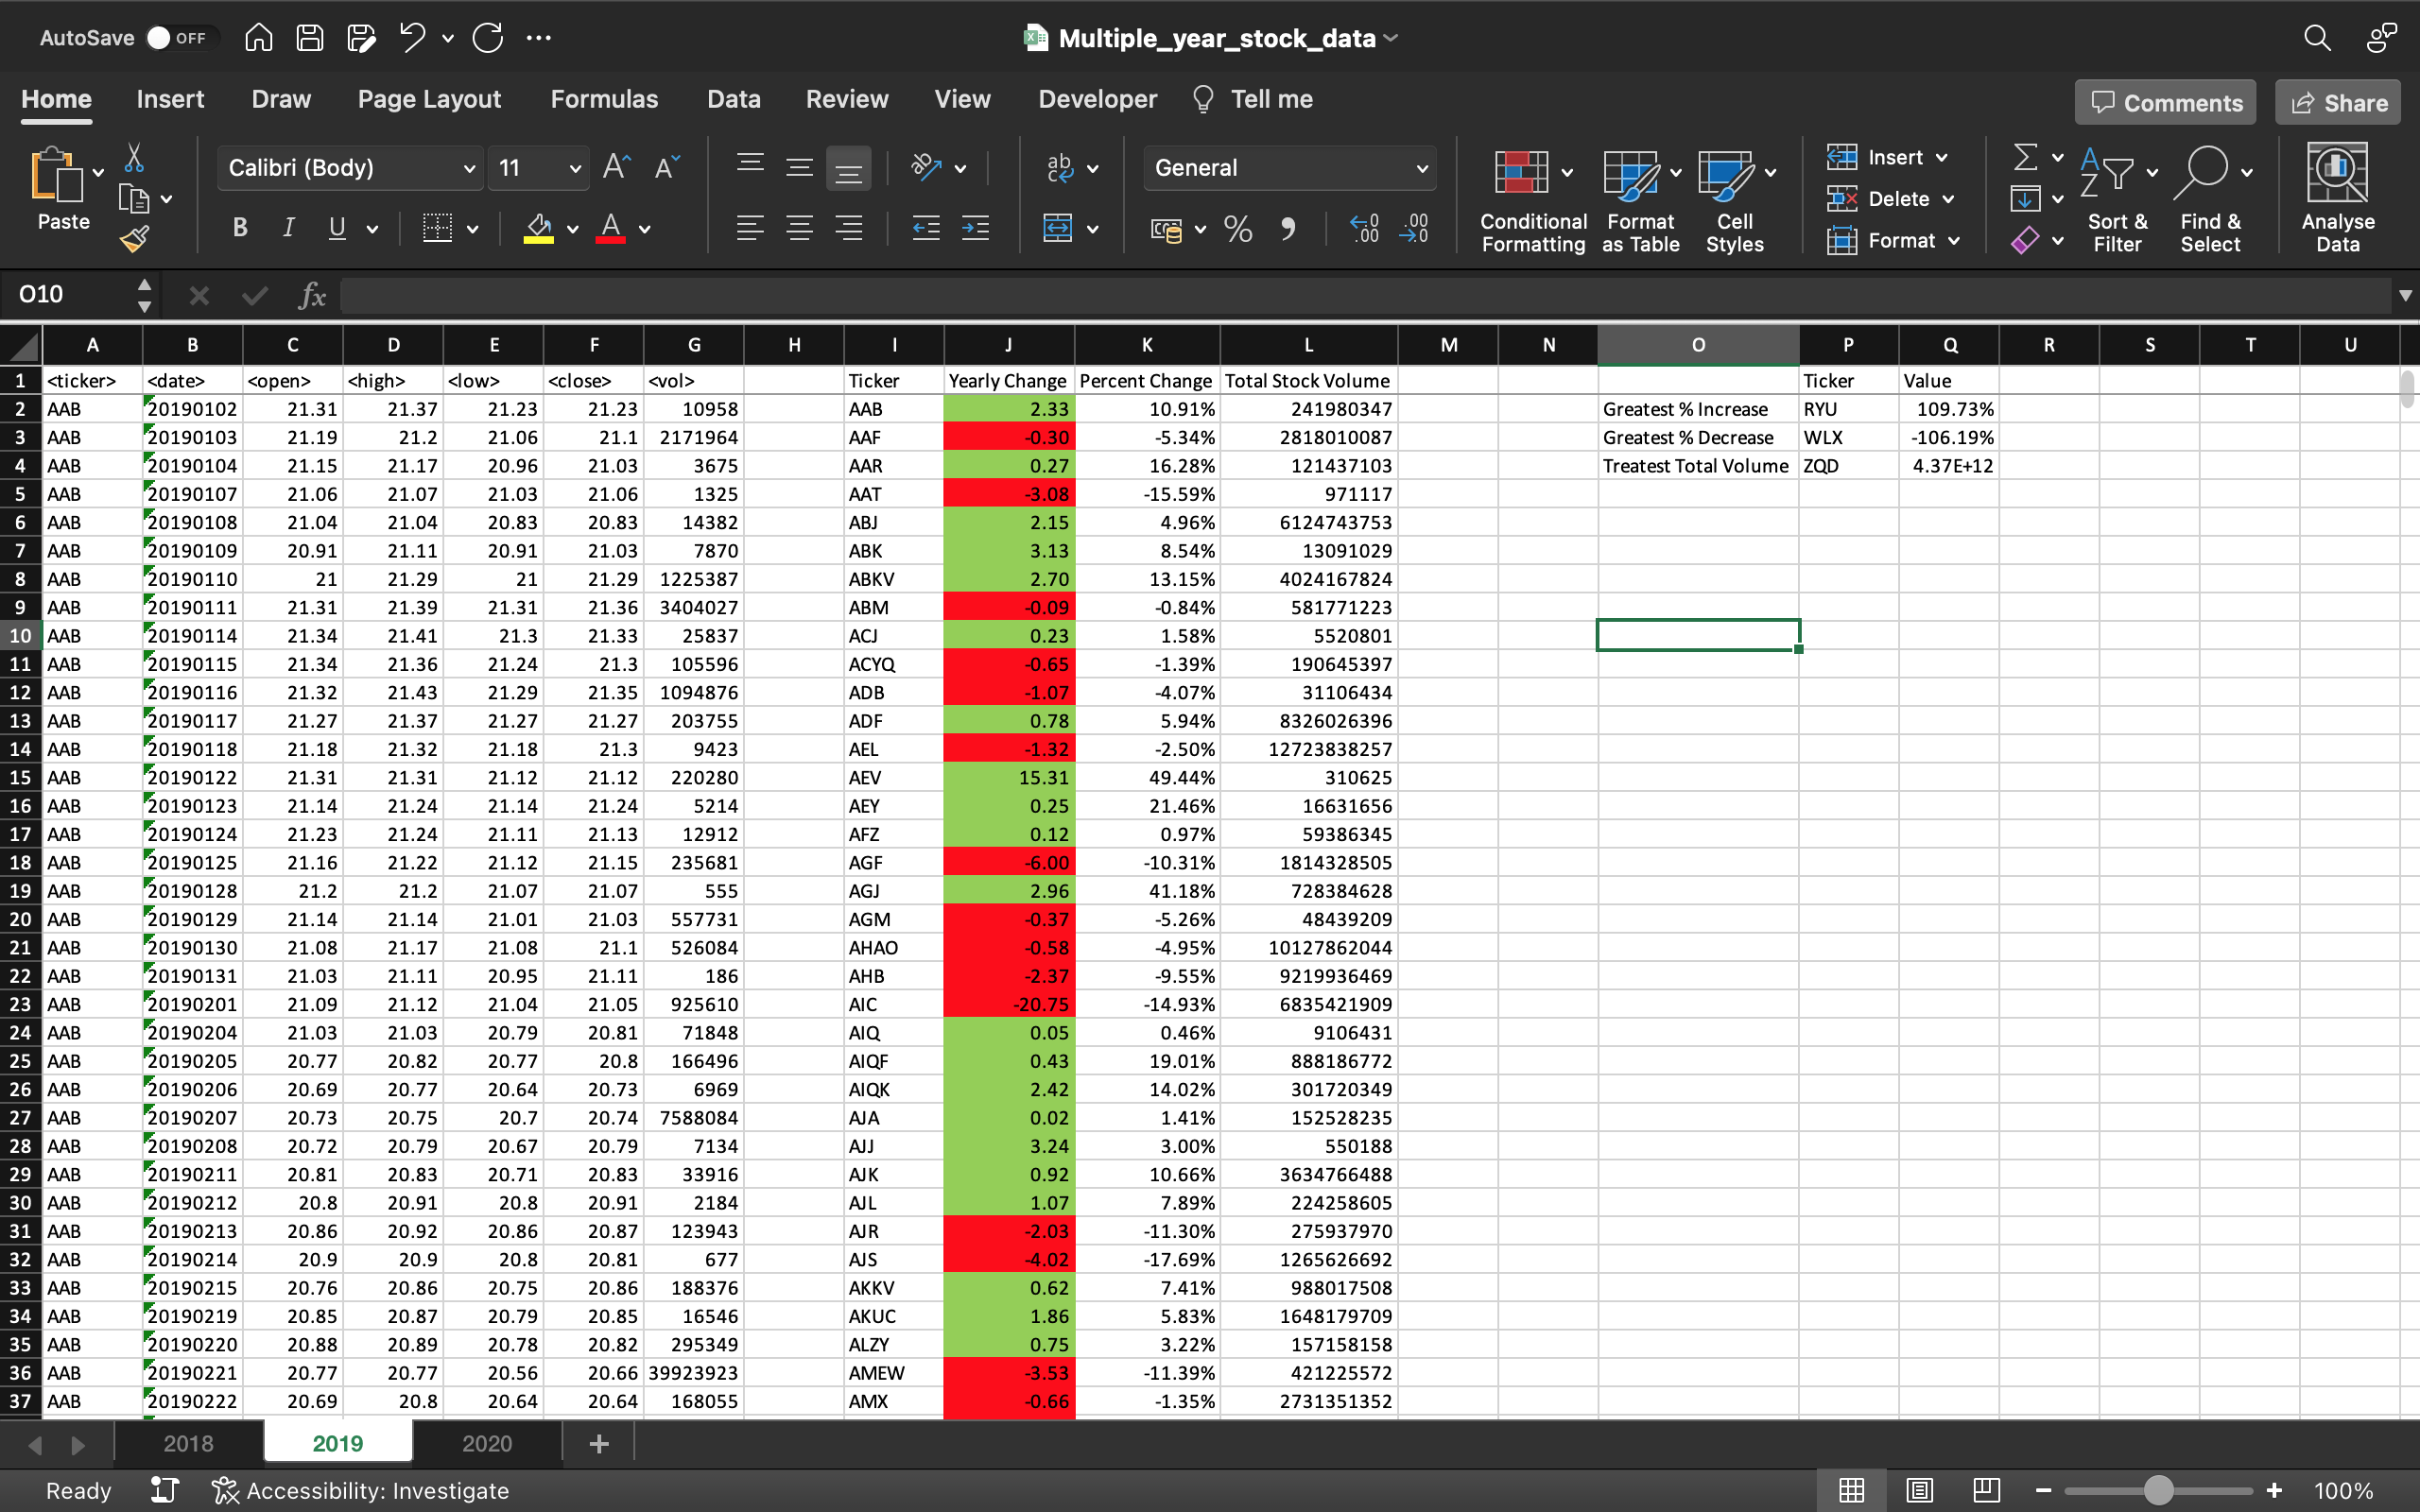Toggle bold formatting

(240, 228)
